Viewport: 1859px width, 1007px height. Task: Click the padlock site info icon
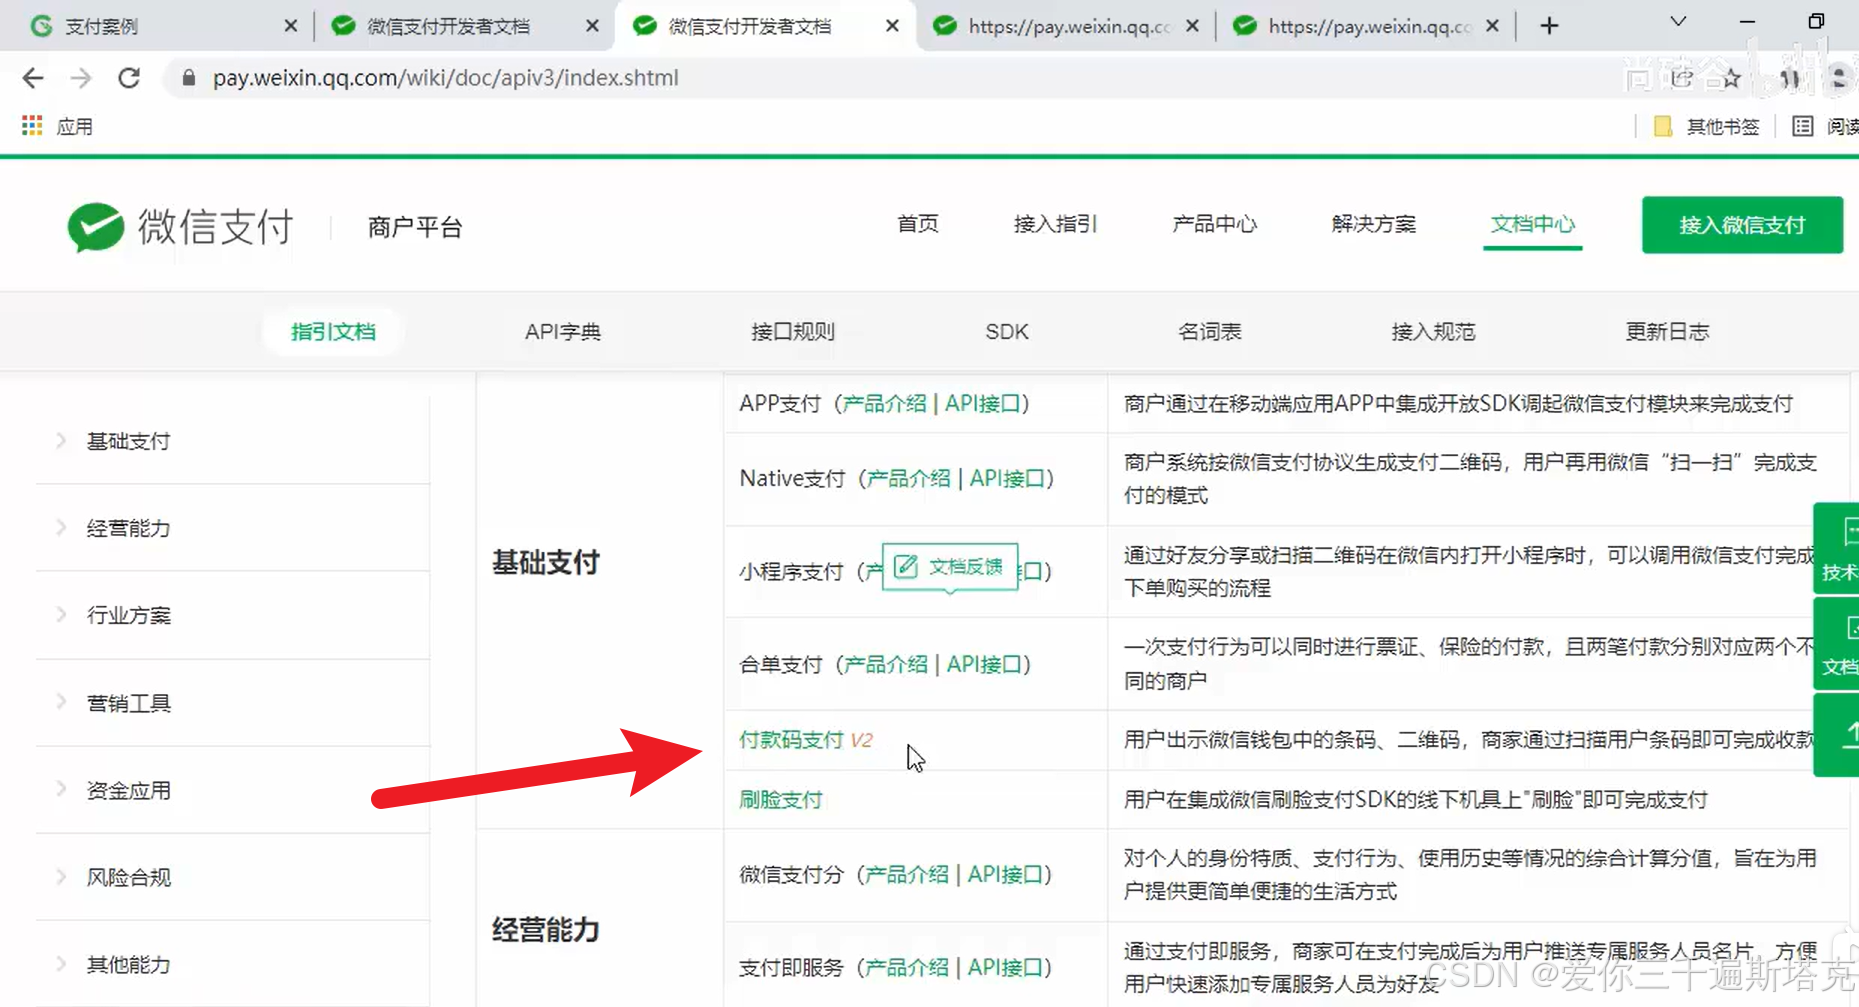click(188, 78)
